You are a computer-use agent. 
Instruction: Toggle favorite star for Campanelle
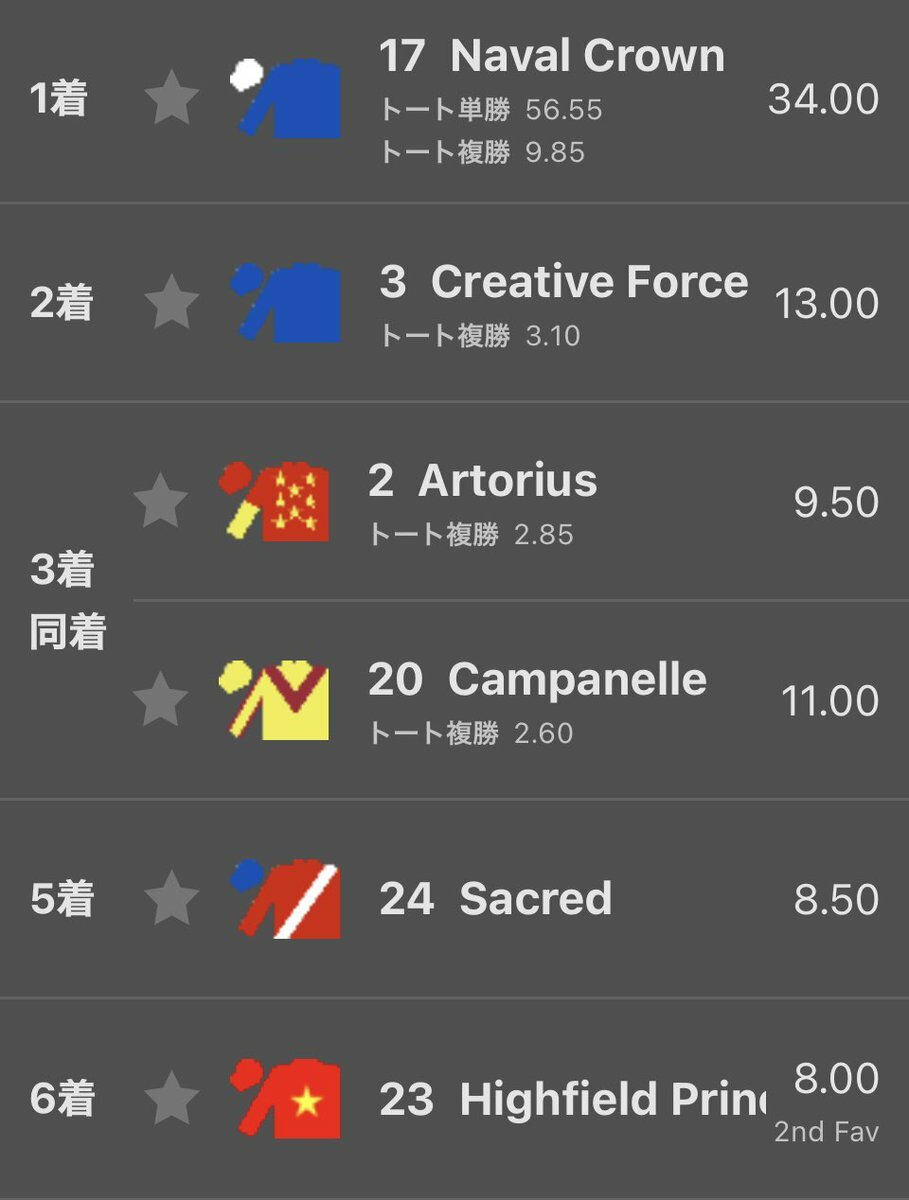[x=160, y=699]
